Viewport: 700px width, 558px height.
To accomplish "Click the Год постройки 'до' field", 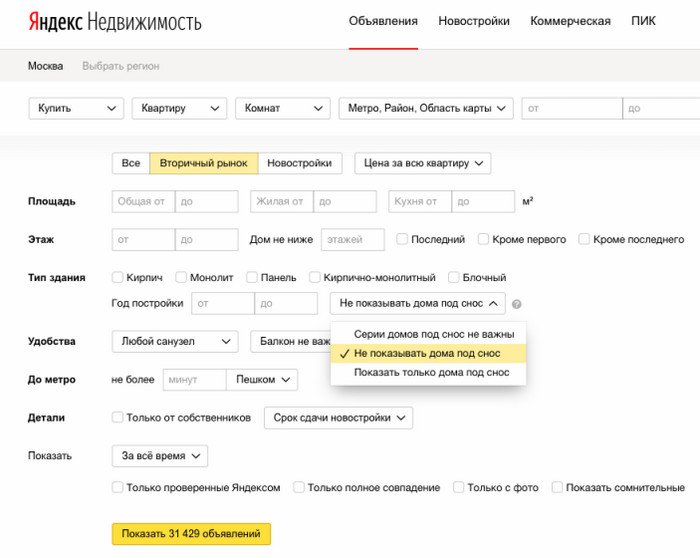I will pos(286,304).
